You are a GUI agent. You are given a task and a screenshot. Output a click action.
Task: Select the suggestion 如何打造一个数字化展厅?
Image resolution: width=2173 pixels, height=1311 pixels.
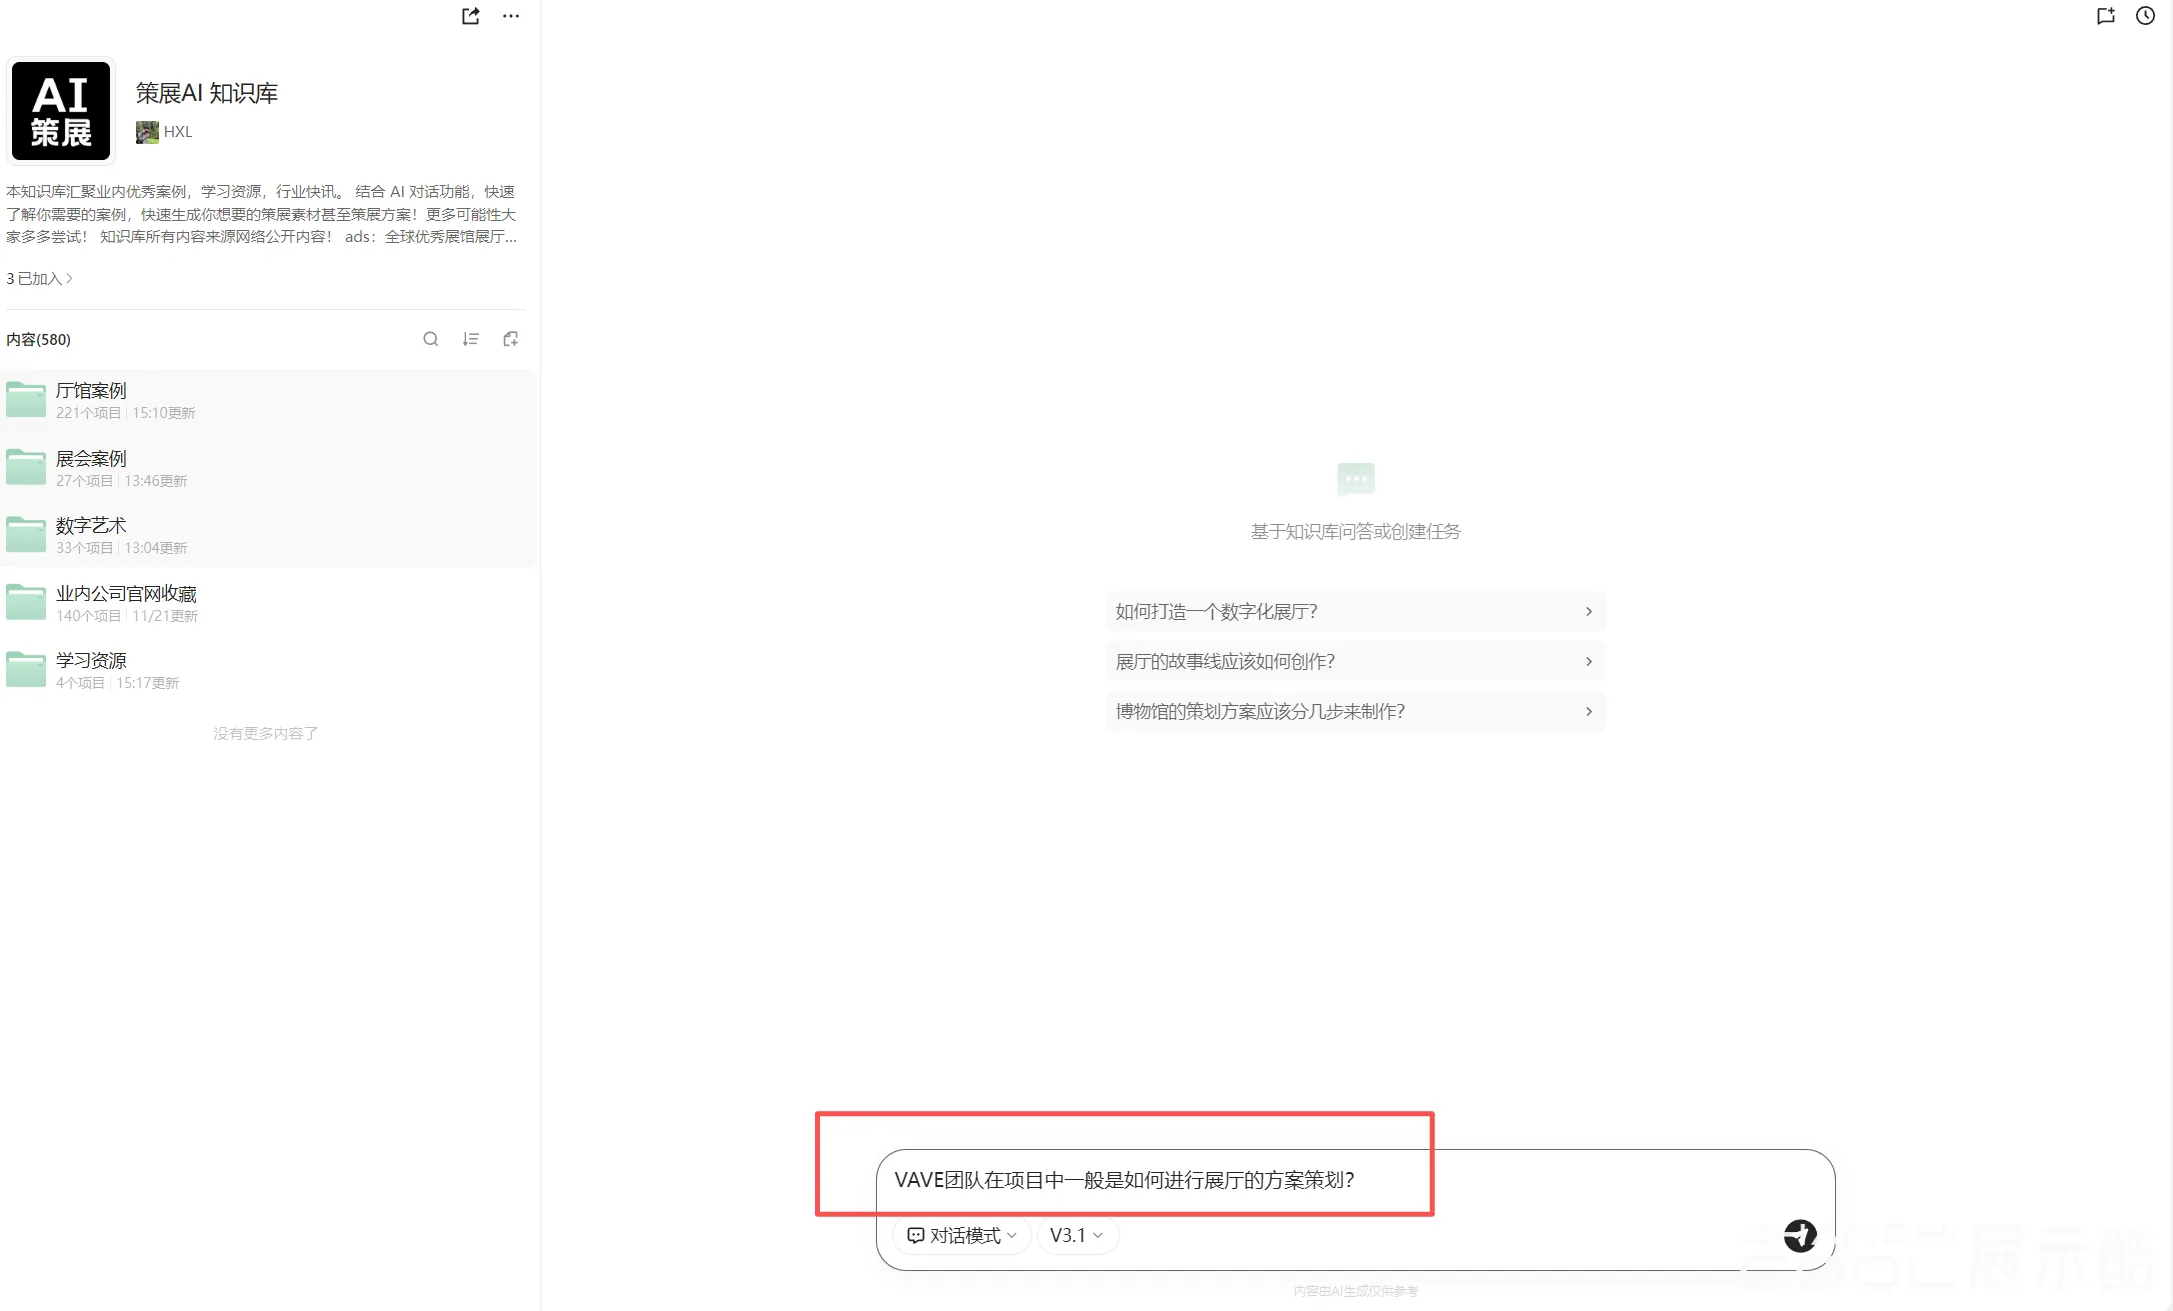click(1354, 612)
